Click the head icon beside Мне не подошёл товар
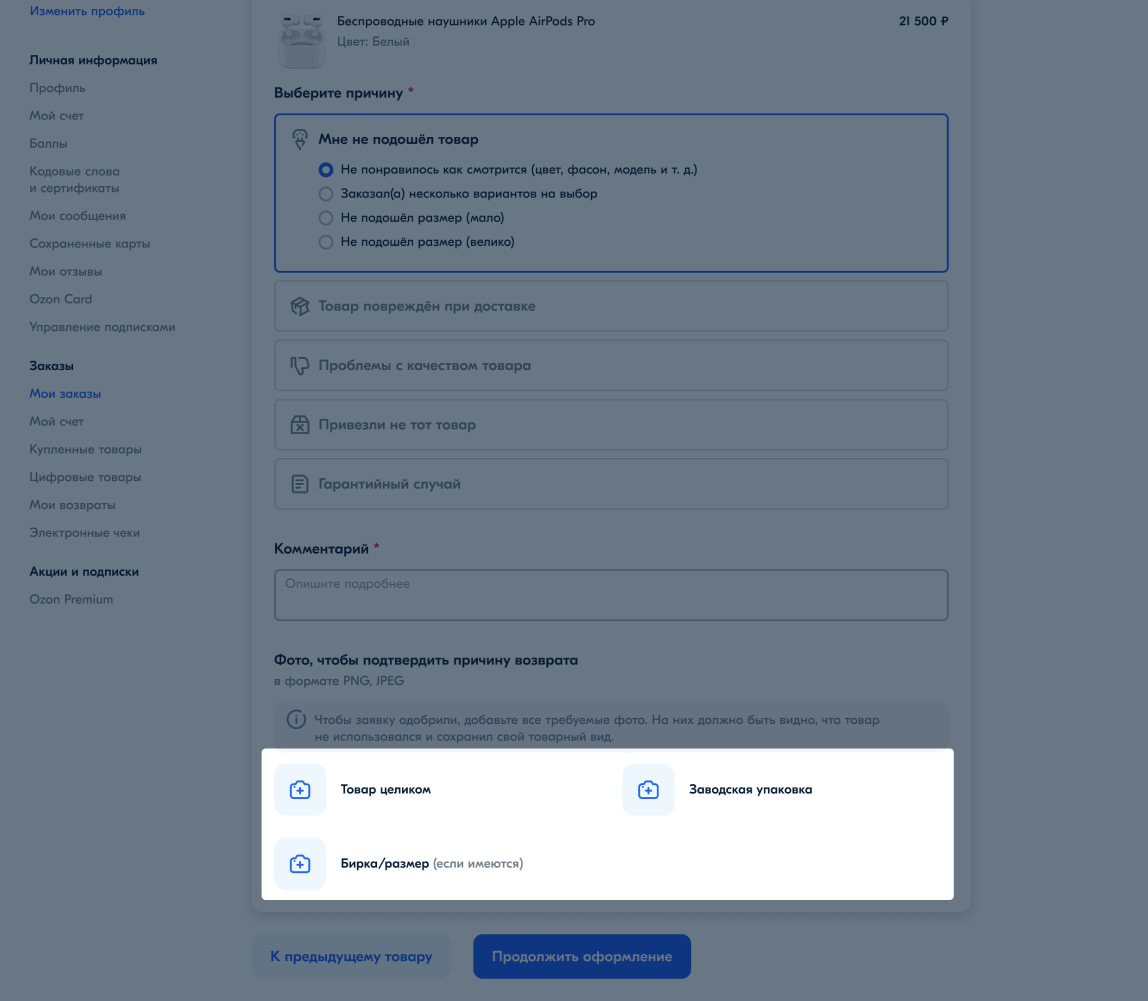The width and height of the screenshot is (1148, 1001). (299, 139)
